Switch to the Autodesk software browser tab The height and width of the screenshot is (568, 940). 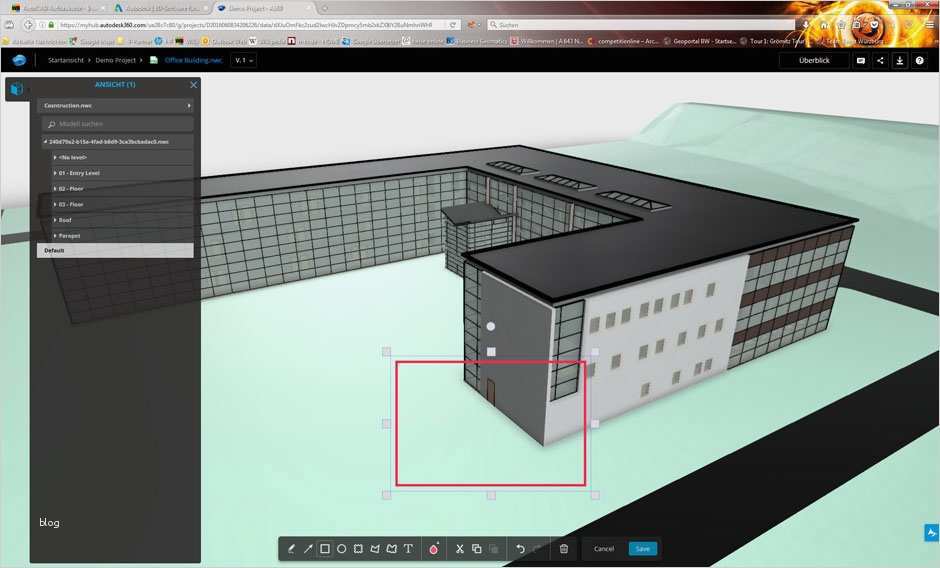click(159, 8)
